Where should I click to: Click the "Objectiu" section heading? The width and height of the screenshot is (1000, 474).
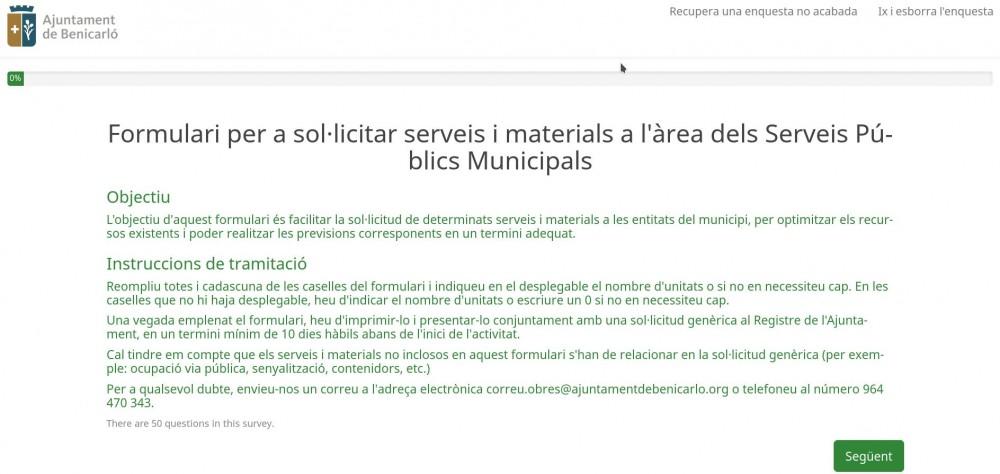point(138,197)
